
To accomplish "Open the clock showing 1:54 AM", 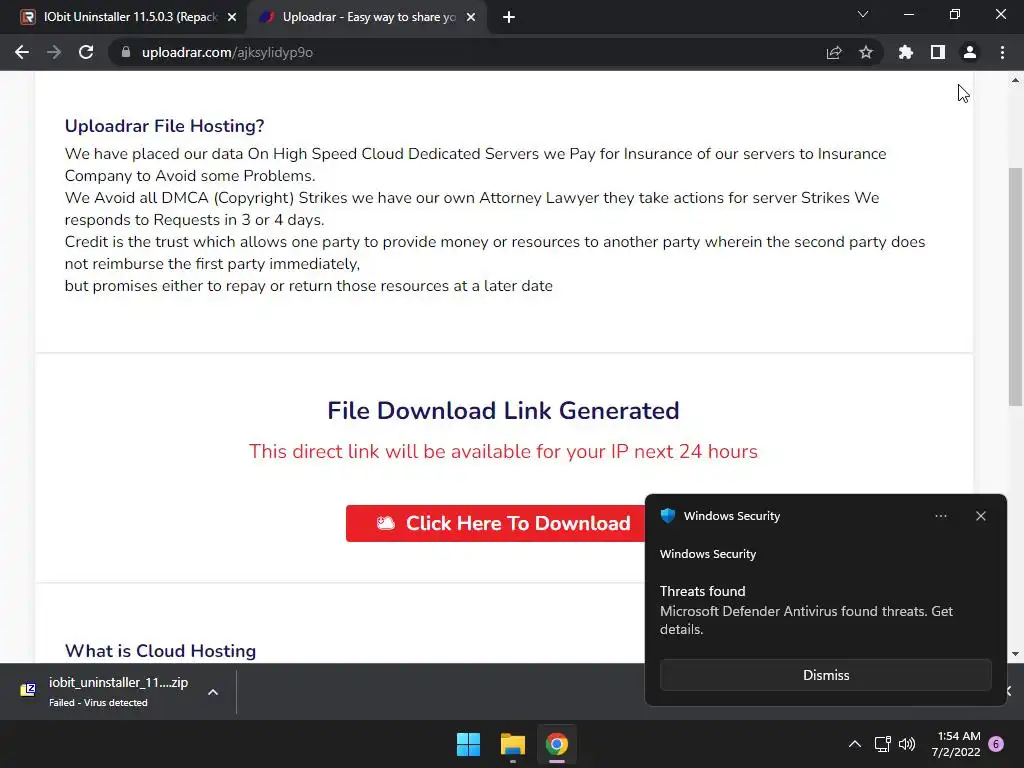I will [x=956, y=744].
